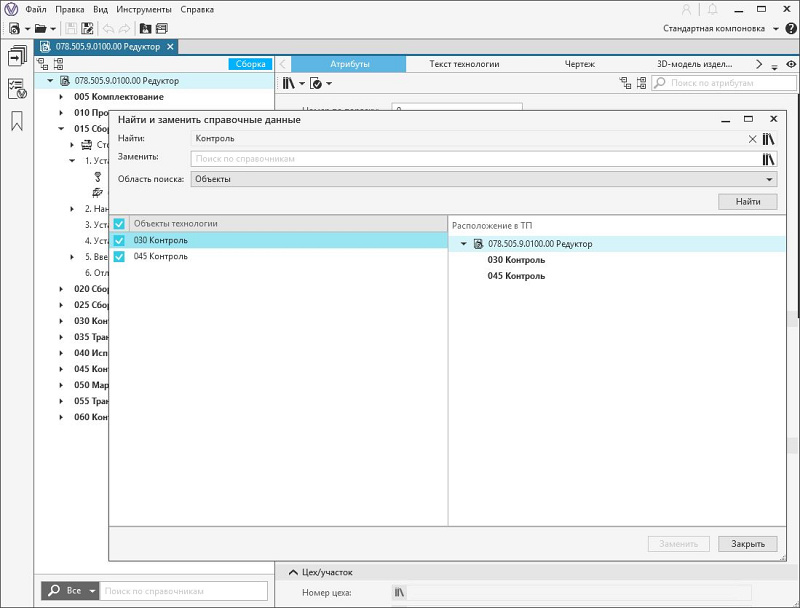
Task: Open reference catalog icon next to Заменить field
Action: (x=769, y=159)
